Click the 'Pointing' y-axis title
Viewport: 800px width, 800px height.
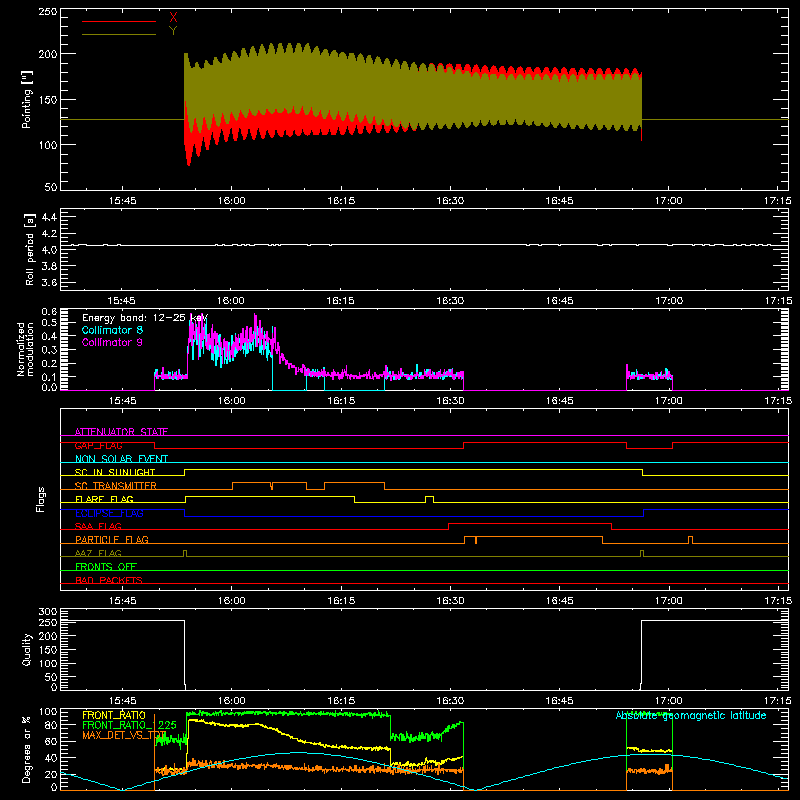[27, 99]
